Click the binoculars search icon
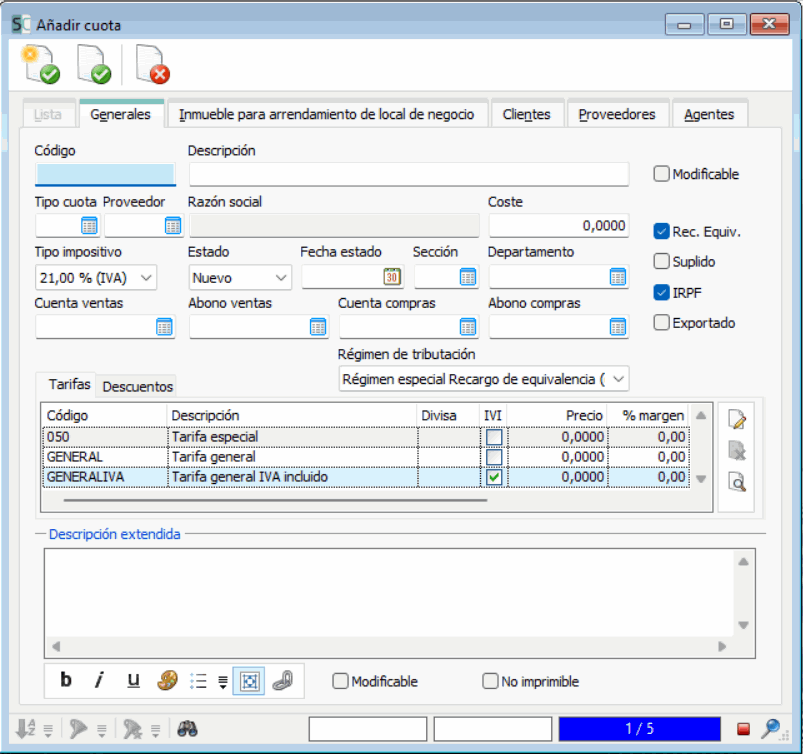The image size is (803, 754). pyautogui.click(x=187, y=728)
